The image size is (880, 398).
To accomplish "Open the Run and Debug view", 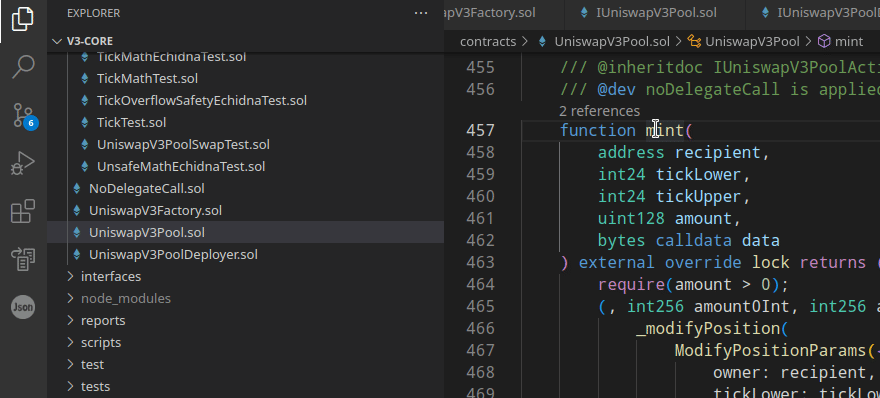I will pyautogui.click(x=22, y=164).
